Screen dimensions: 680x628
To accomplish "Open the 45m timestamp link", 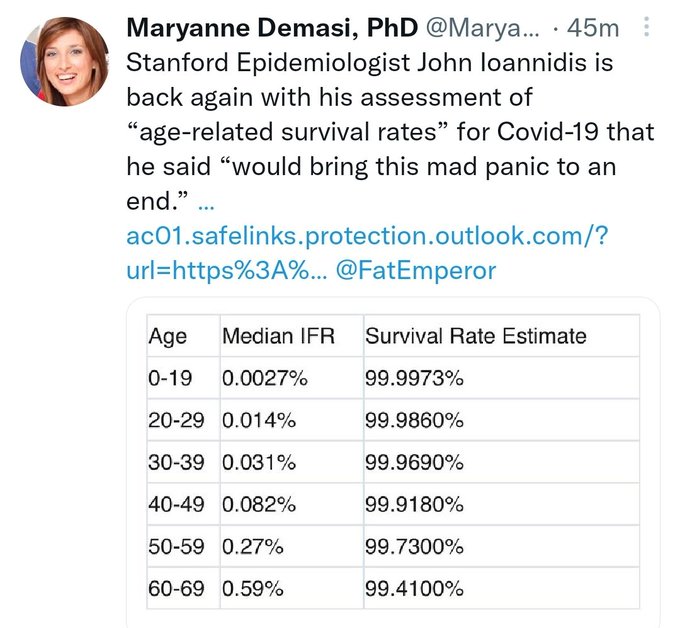I will 592,28.
